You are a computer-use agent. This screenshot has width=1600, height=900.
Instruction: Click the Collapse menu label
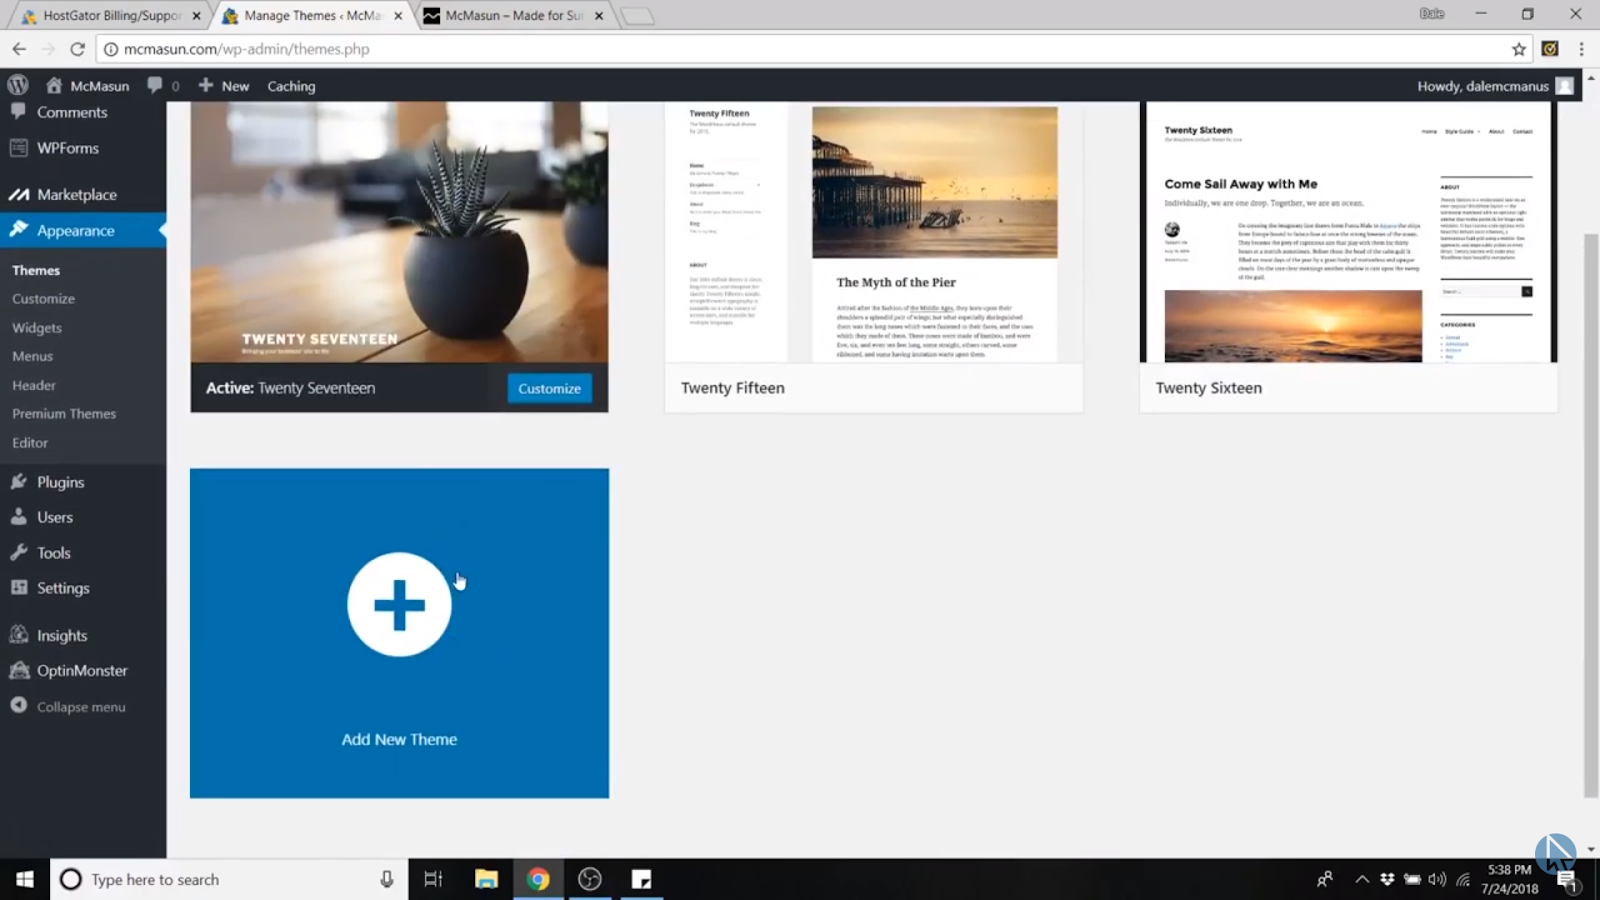coord(81,707)
